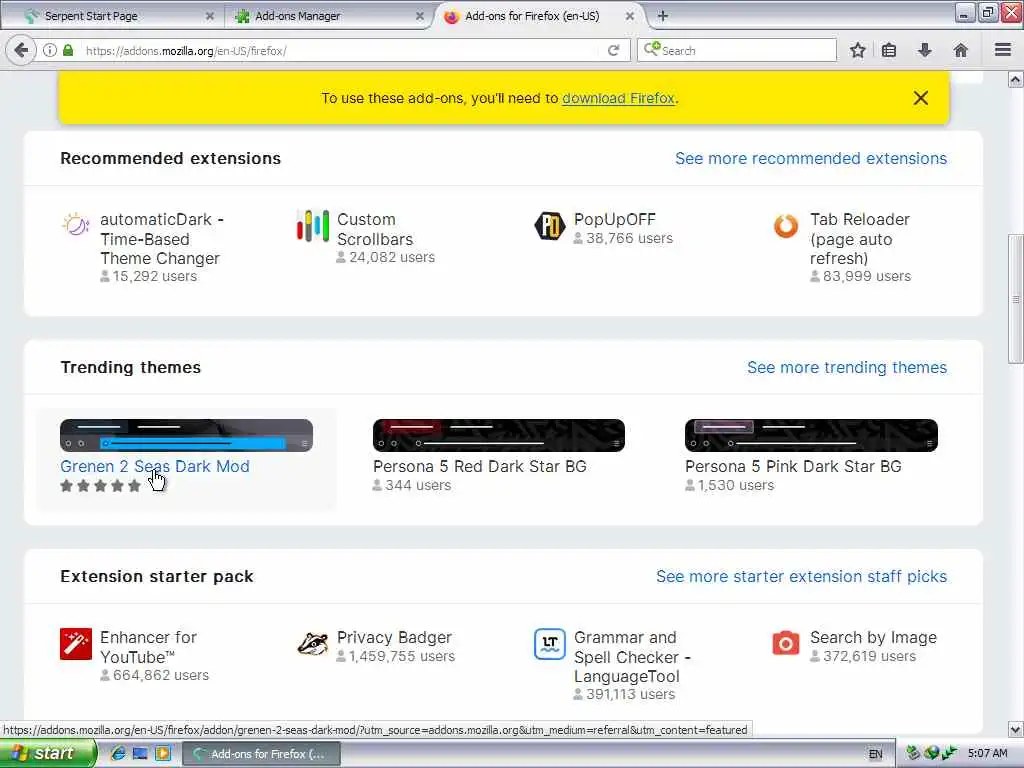Click the Tab Reloader extension icon

[x=786, y=226]
